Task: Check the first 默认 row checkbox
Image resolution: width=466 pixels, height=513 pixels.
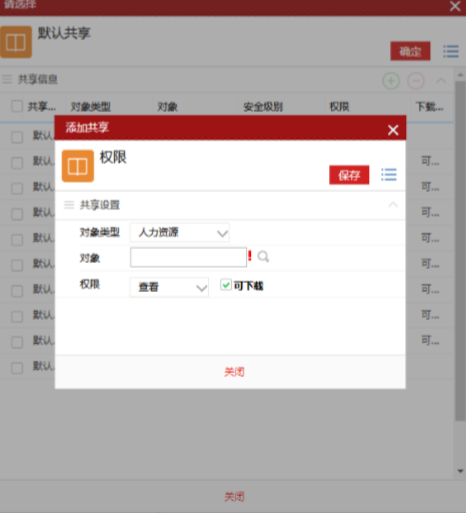Action: 17,137
